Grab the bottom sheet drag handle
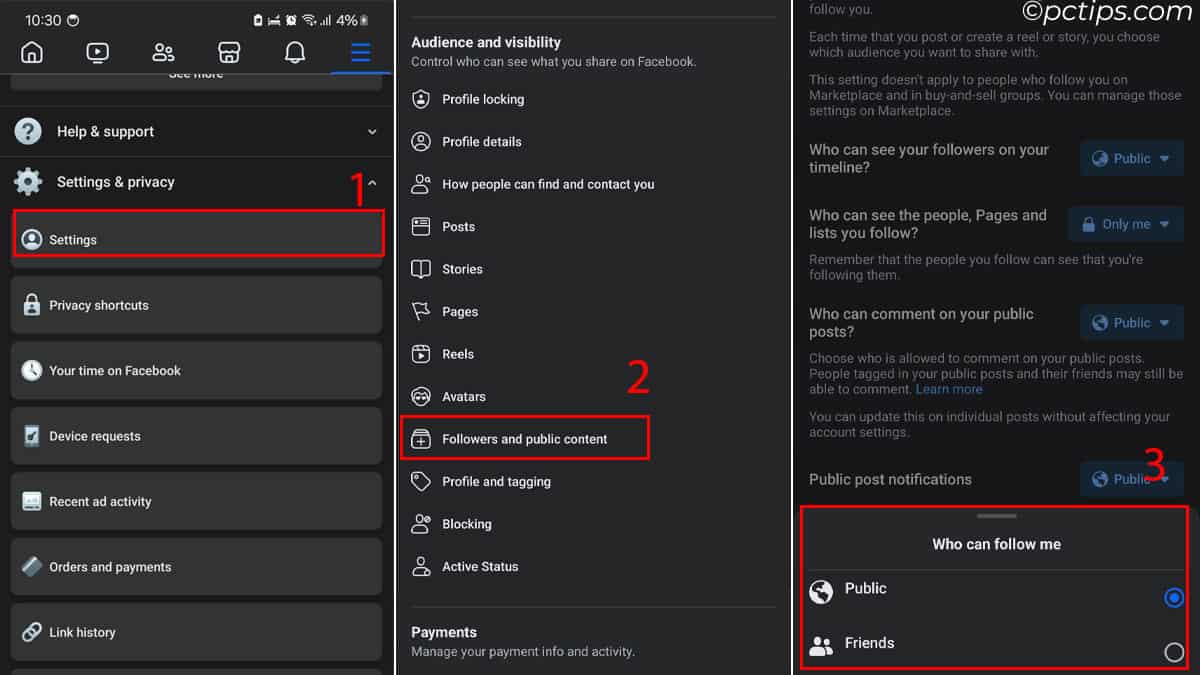Image resolution: width=1200 pixels, height=675 pixels. (x=997, y=516)
